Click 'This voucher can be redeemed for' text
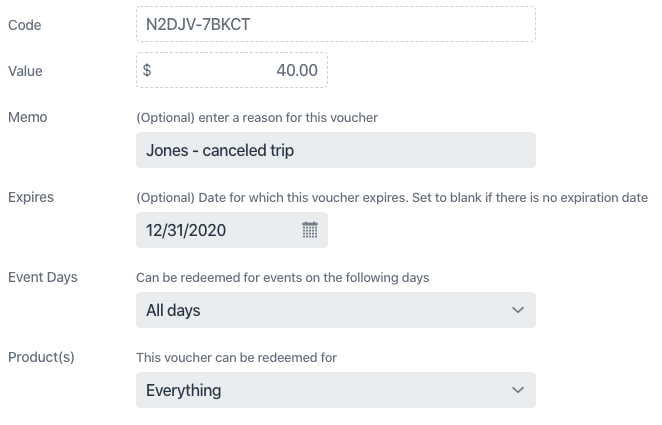662x425 pixels. click(x=236, y=357)
